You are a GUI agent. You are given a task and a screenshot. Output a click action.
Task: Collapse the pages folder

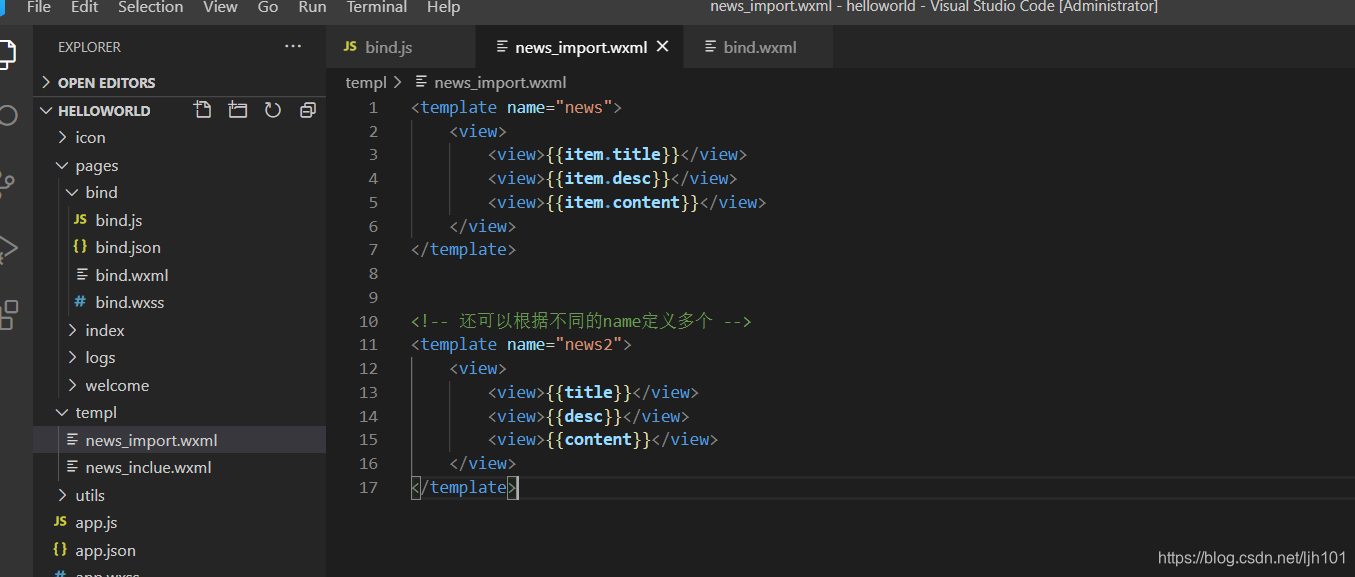pyautogui.click(x=63, y=165)
